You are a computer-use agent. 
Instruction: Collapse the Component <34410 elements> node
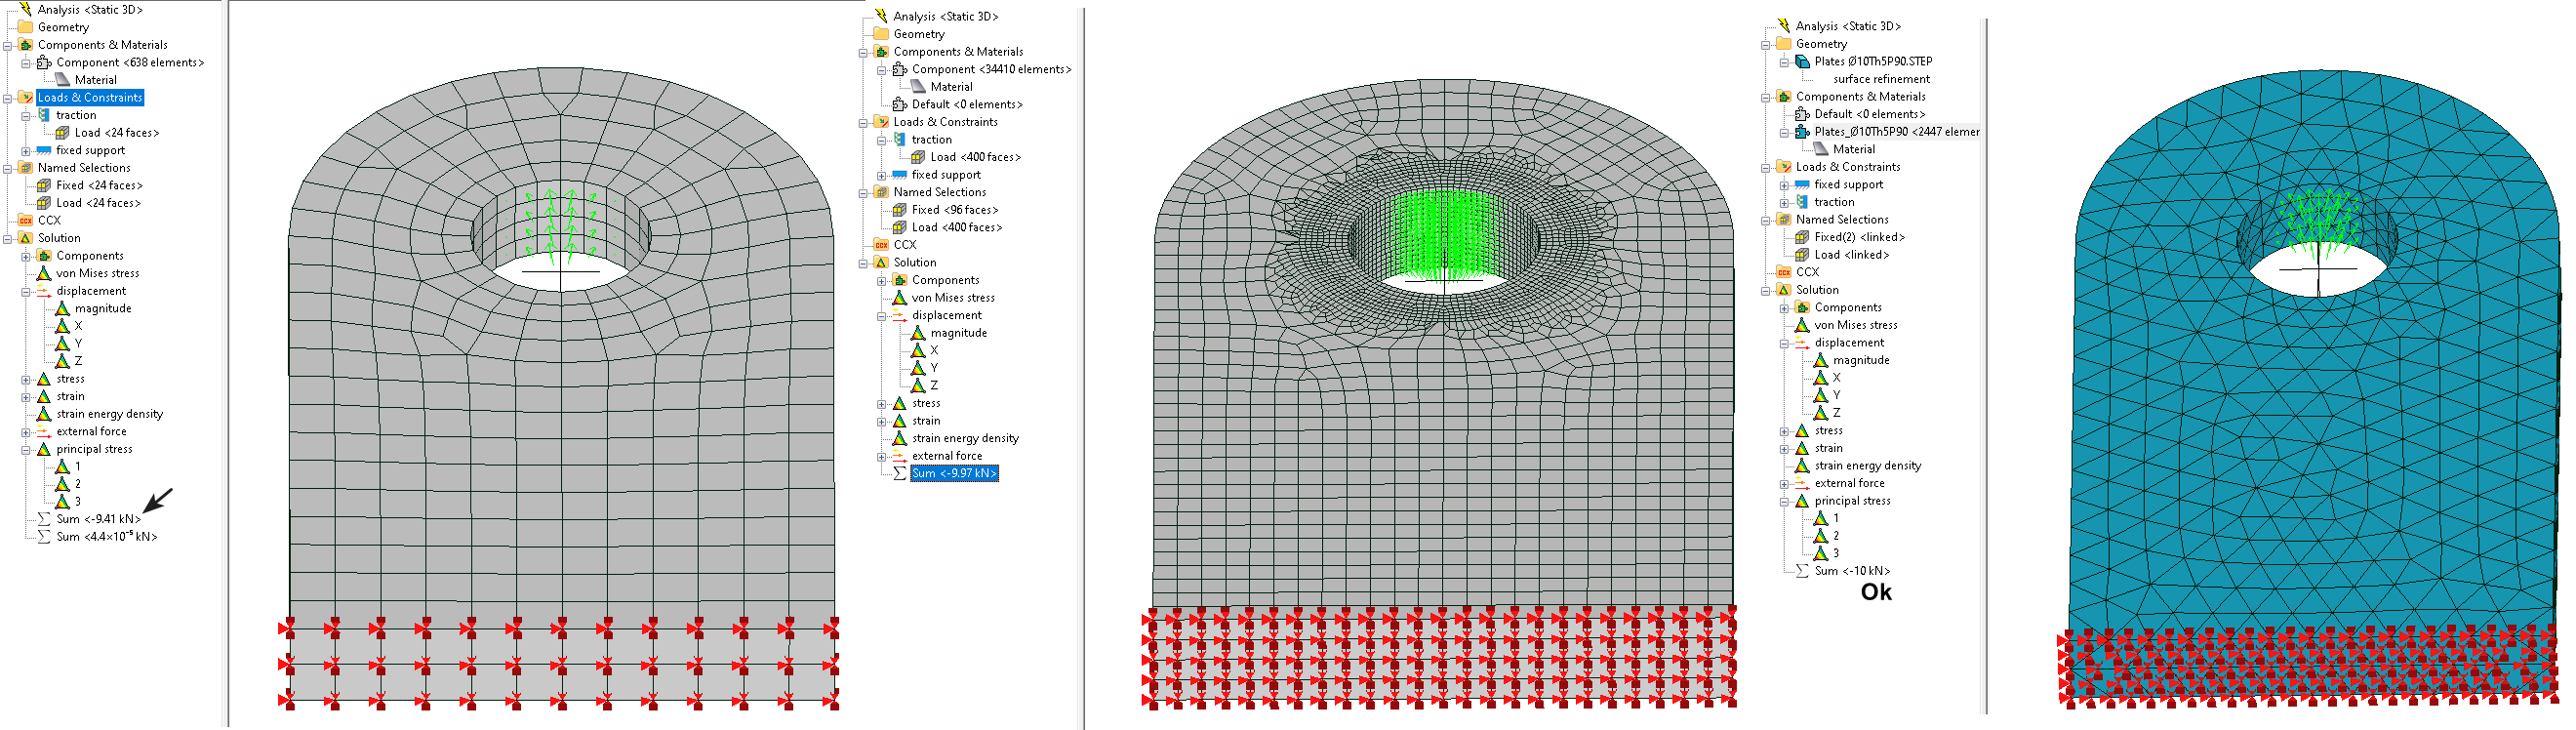pos(882,70)
